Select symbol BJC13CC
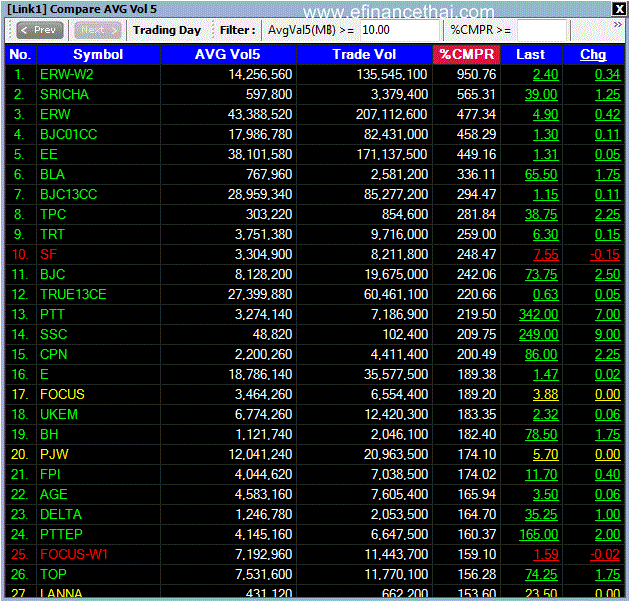Image resolution: width=630 pixels, height=602 pixels. click(x=68, y=195)
